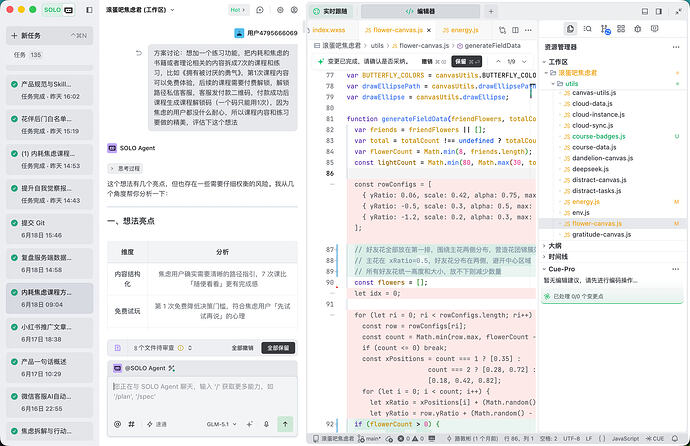Collapse the Cue-Pro panel

(x=561, y=269)
